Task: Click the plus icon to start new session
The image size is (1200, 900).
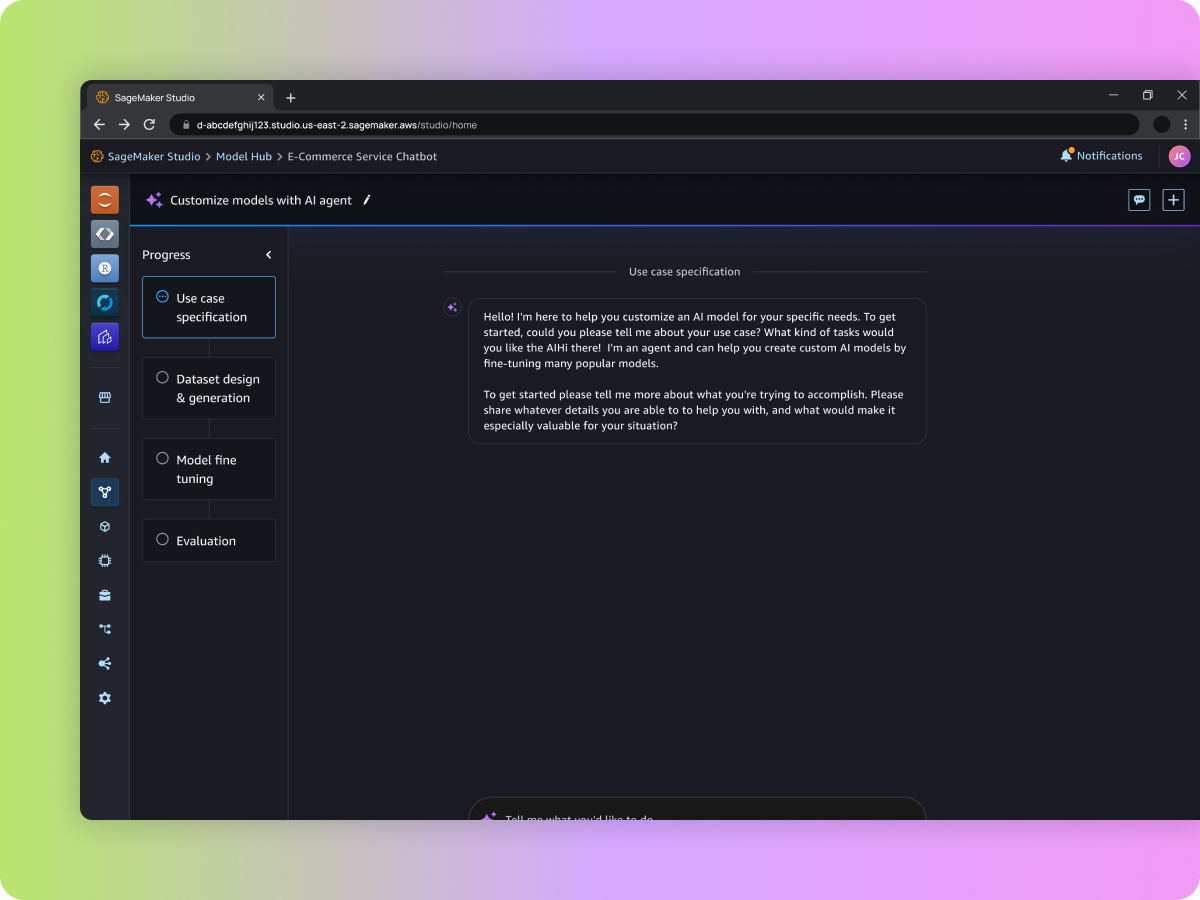Action: click(1173, 200)
